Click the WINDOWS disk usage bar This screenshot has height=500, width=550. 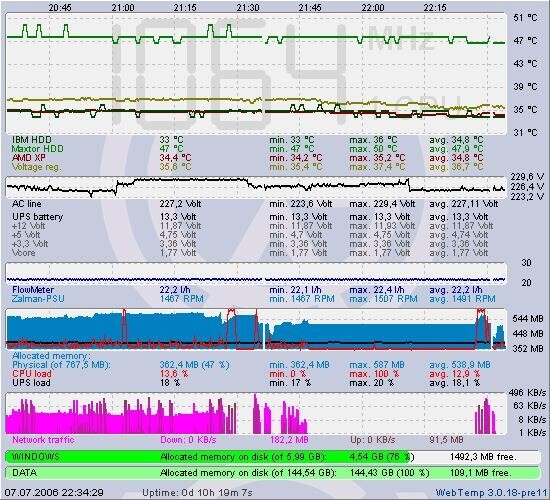273,457
